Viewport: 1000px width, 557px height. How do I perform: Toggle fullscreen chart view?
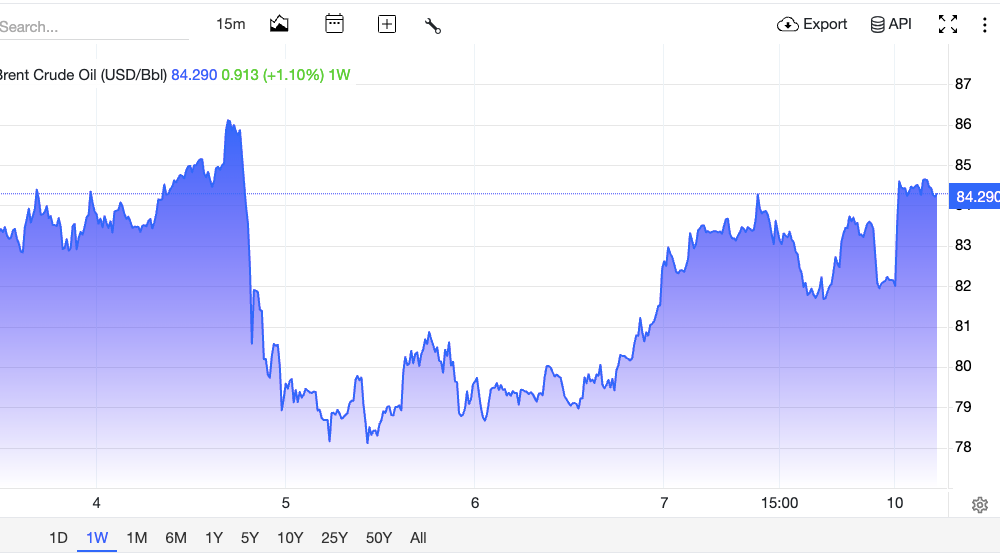(x=948, y=24)
